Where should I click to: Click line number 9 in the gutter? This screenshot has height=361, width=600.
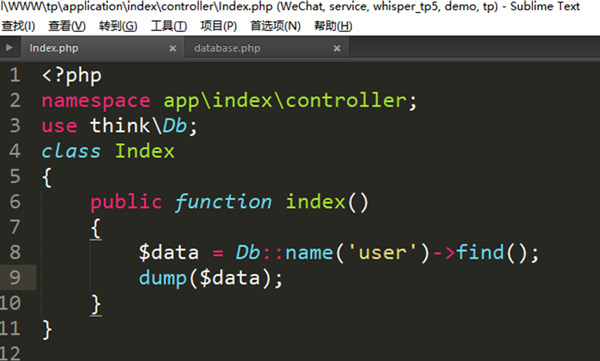[x=15, y=278]
